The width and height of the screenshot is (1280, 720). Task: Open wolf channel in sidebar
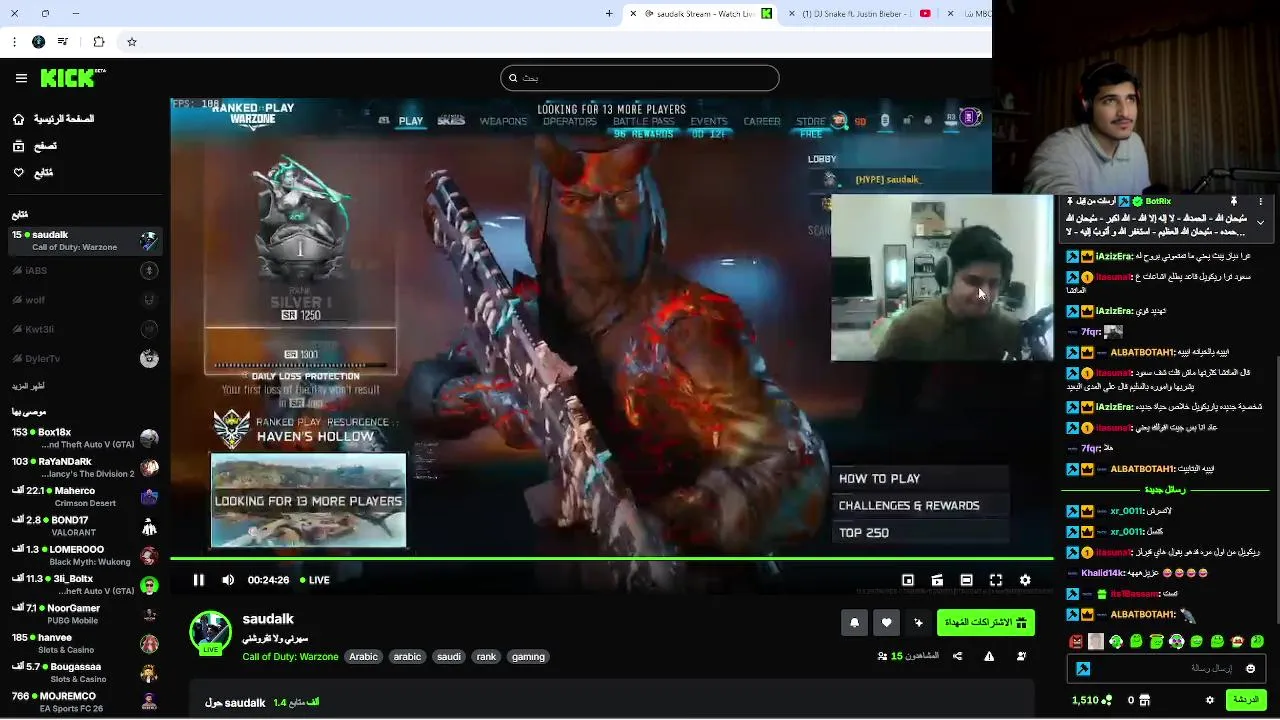tap(84, 300)
